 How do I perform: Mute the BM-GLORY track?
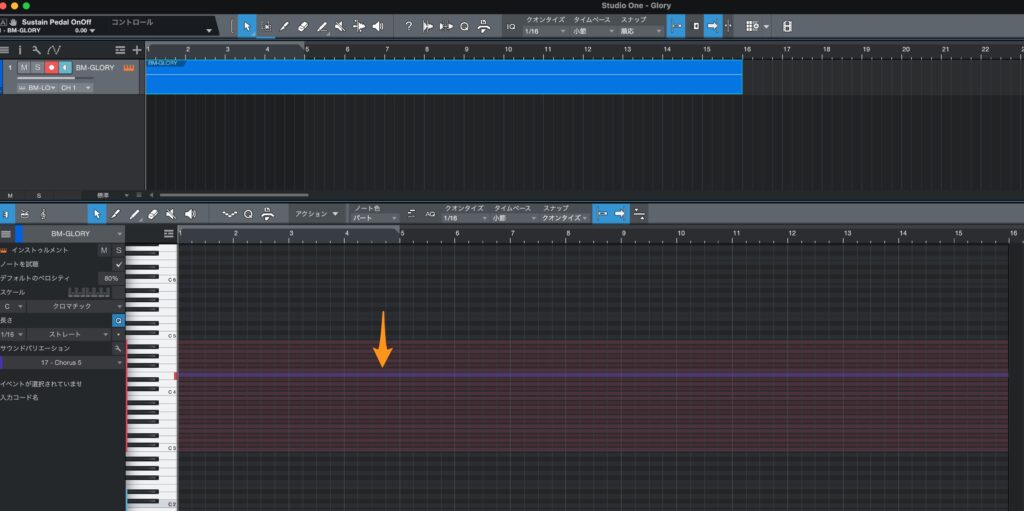tap(24, 67)
